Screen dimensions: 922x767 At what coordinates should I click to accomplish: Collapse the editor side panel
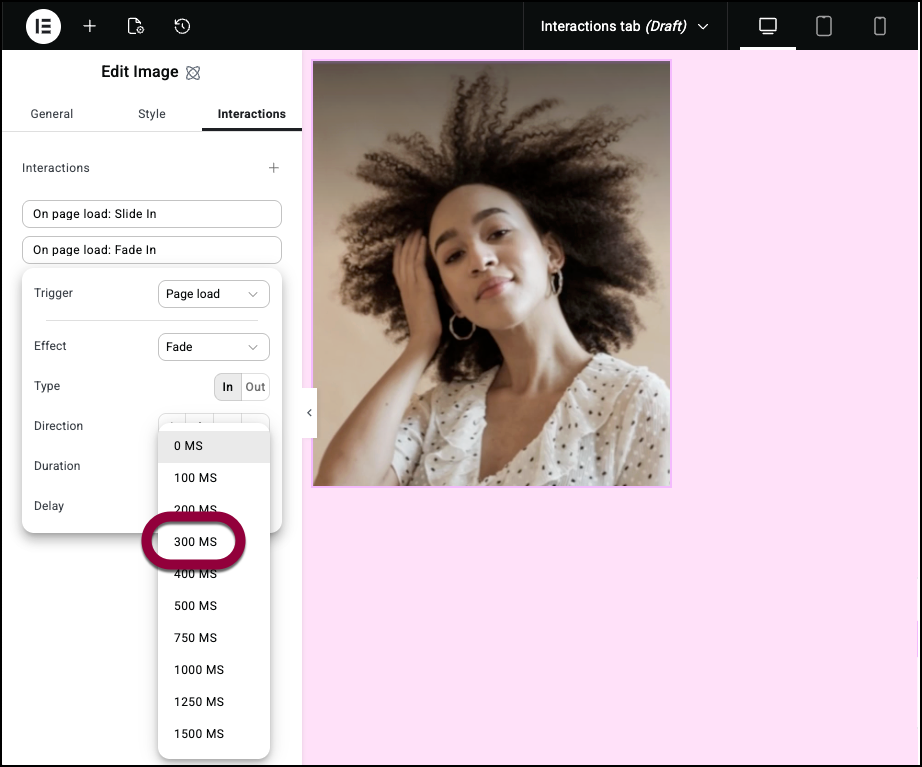pyautogui.click(x=309, y=413)
